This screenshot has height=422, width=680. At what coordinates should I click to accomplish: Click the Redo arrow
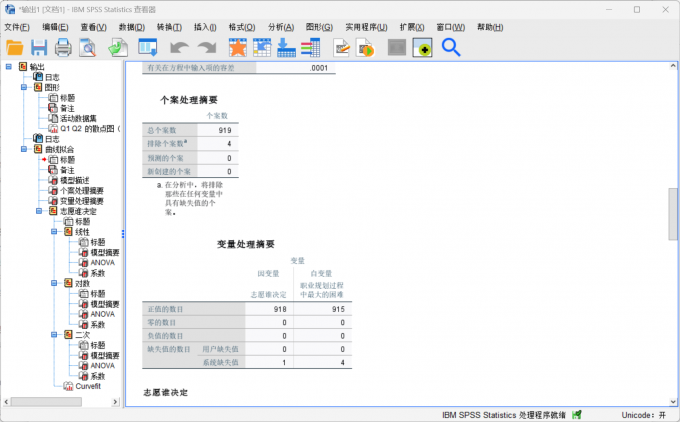(x=207, y=47)
